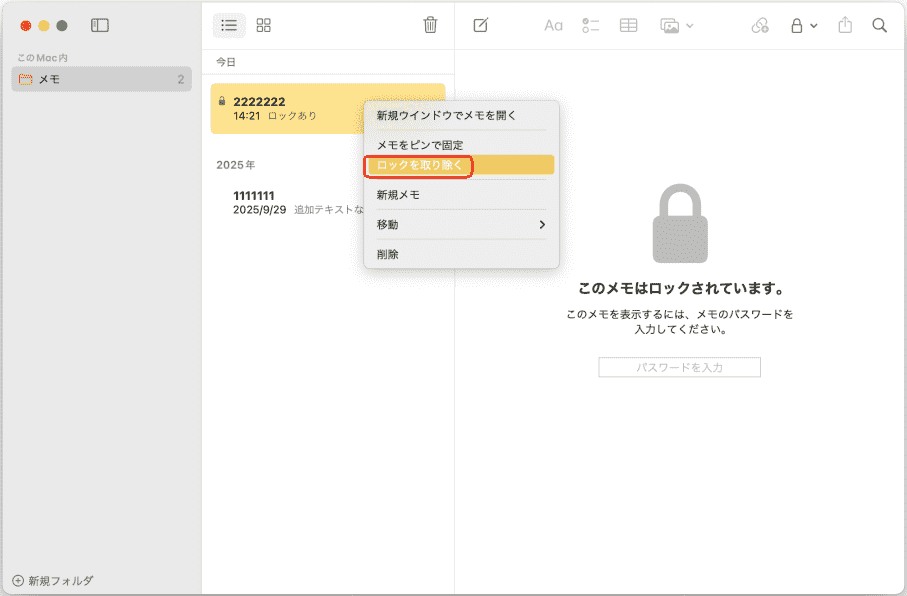Delete note using trash icon
The image size is (907, 596).
coord(430,25)
